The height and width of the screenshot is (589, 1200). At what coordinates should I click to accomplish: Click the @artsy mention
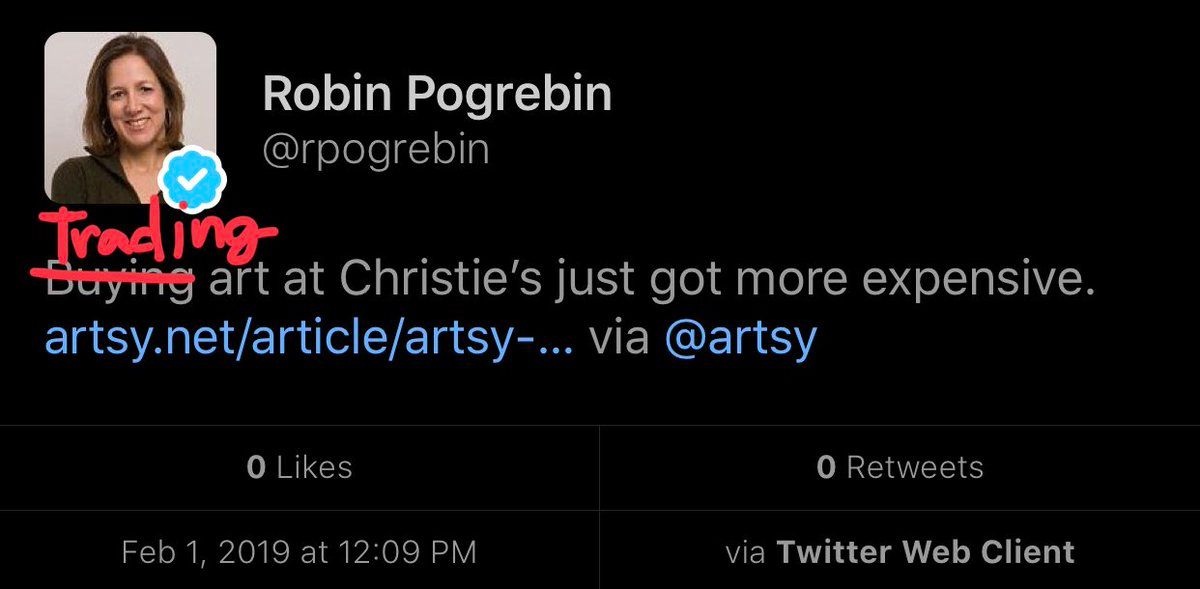coord(741,338)
